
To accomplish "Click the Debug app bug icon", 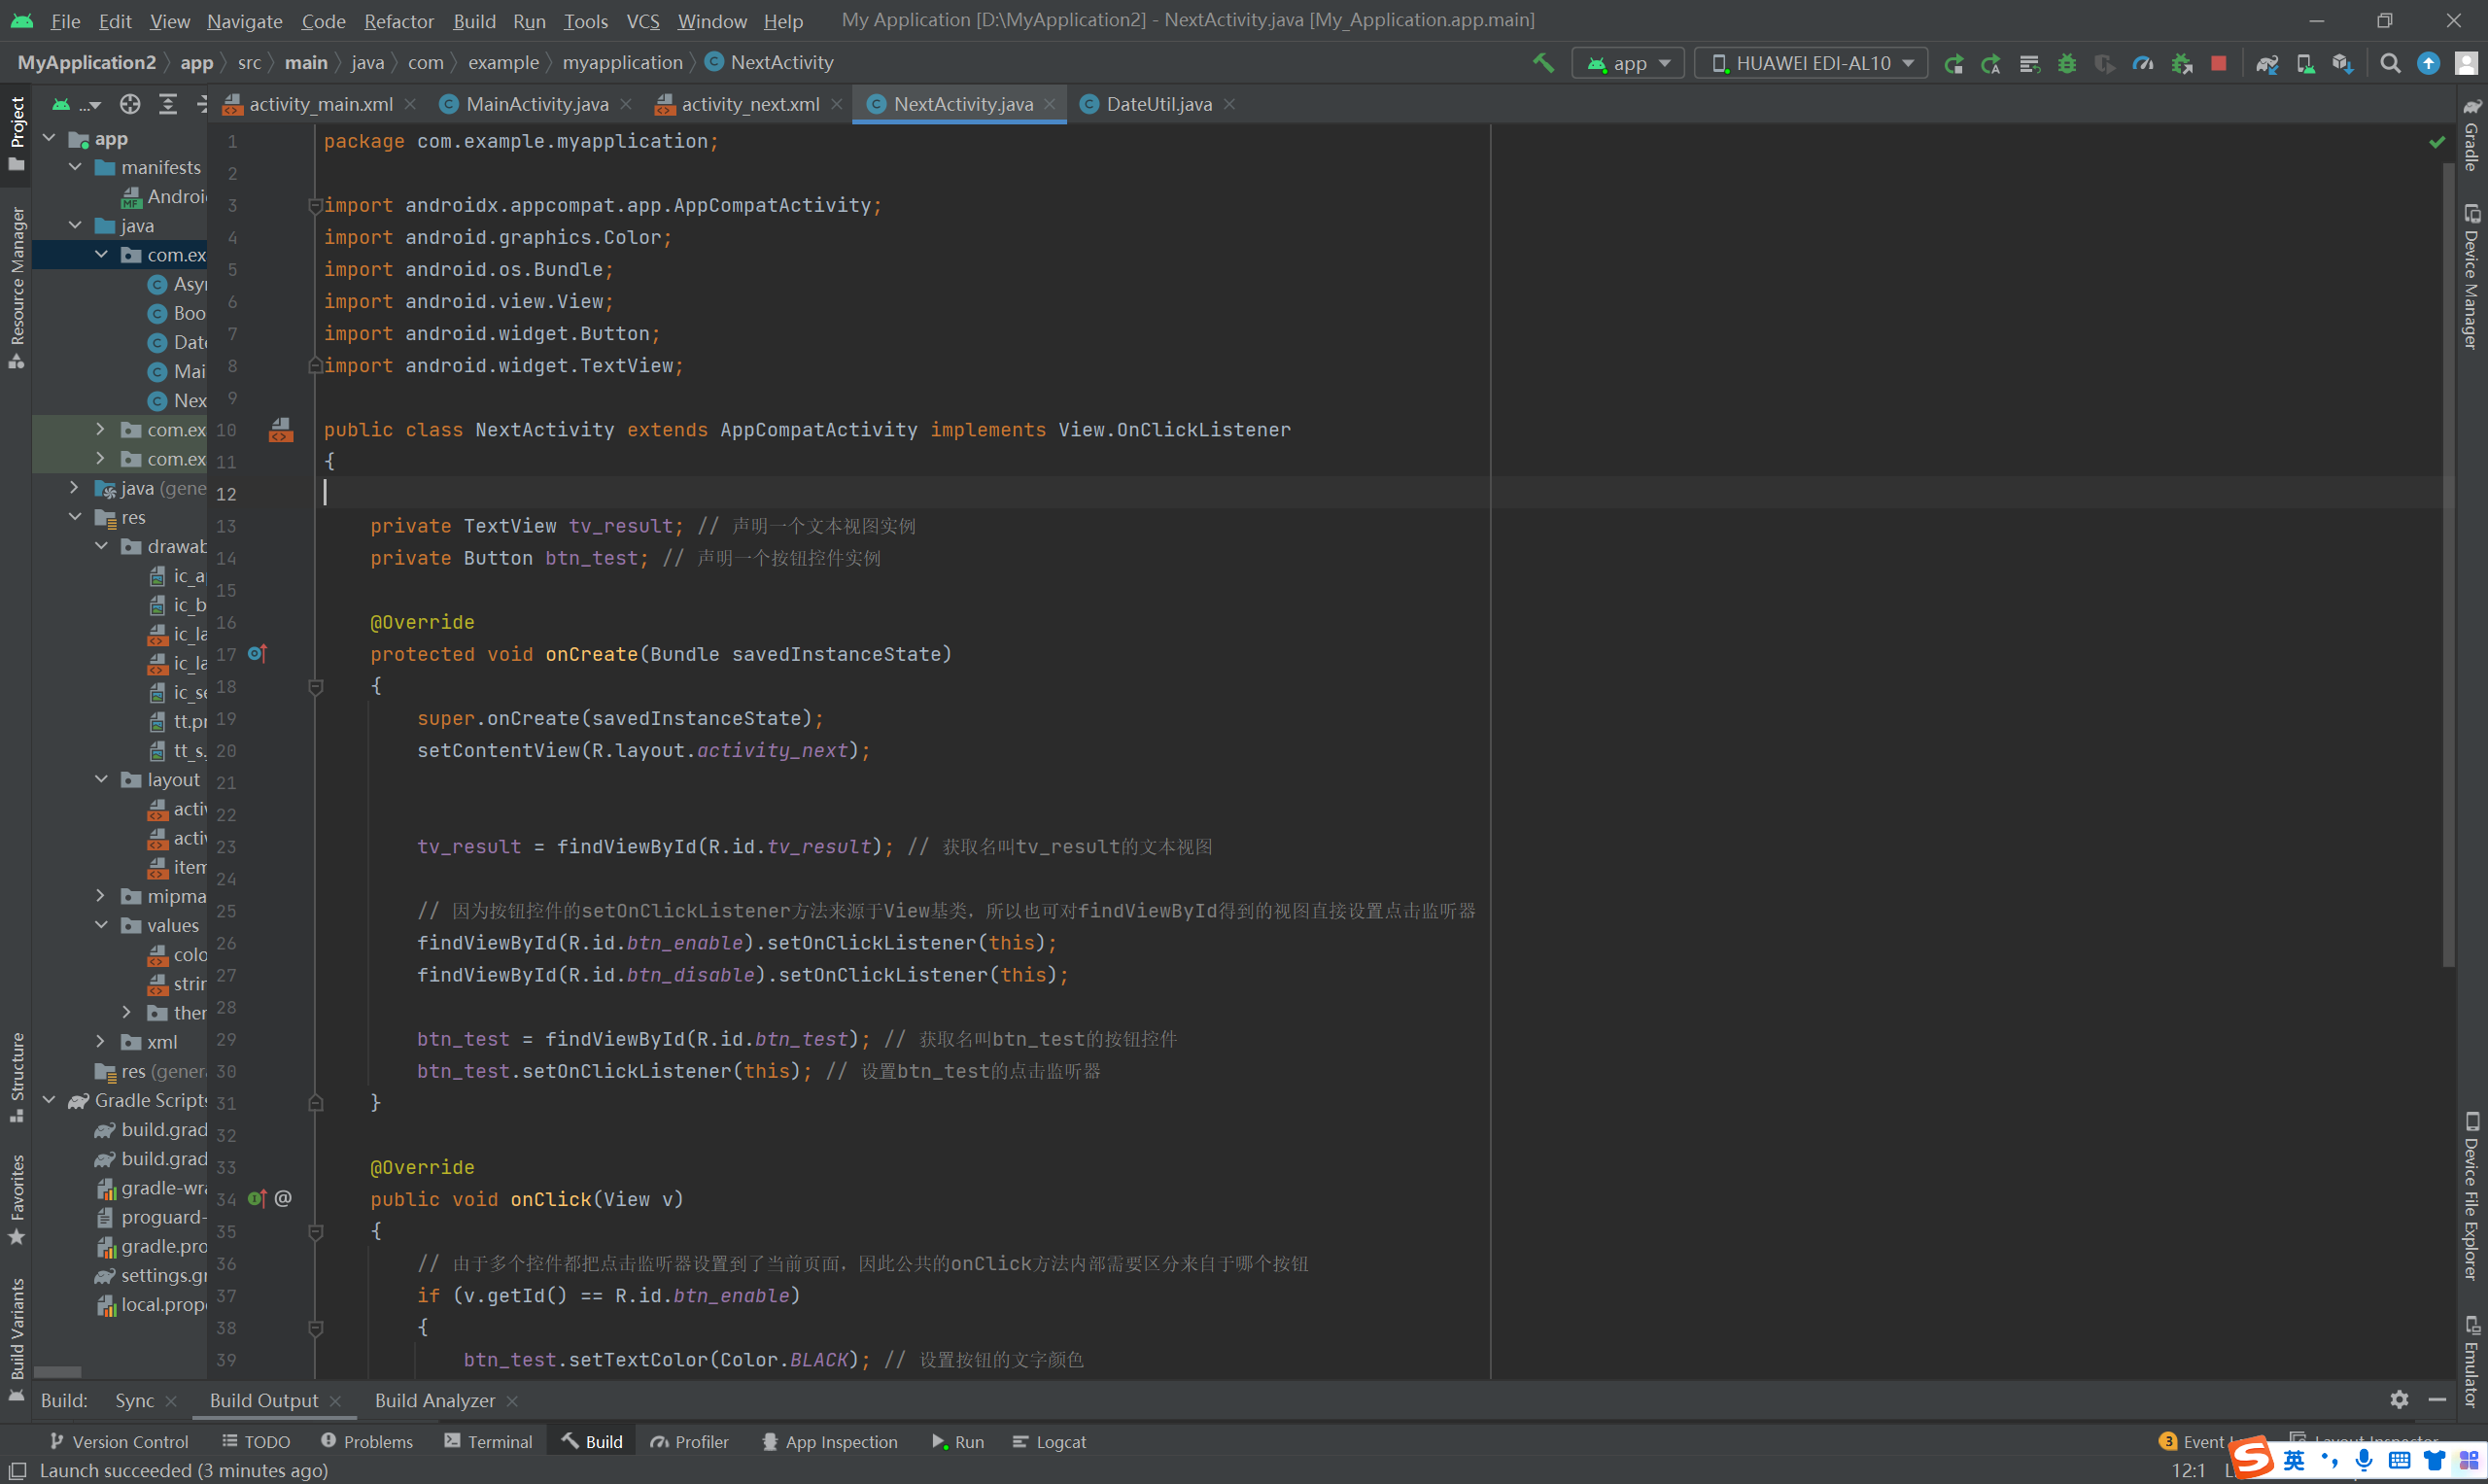I will pos(2066,63).
